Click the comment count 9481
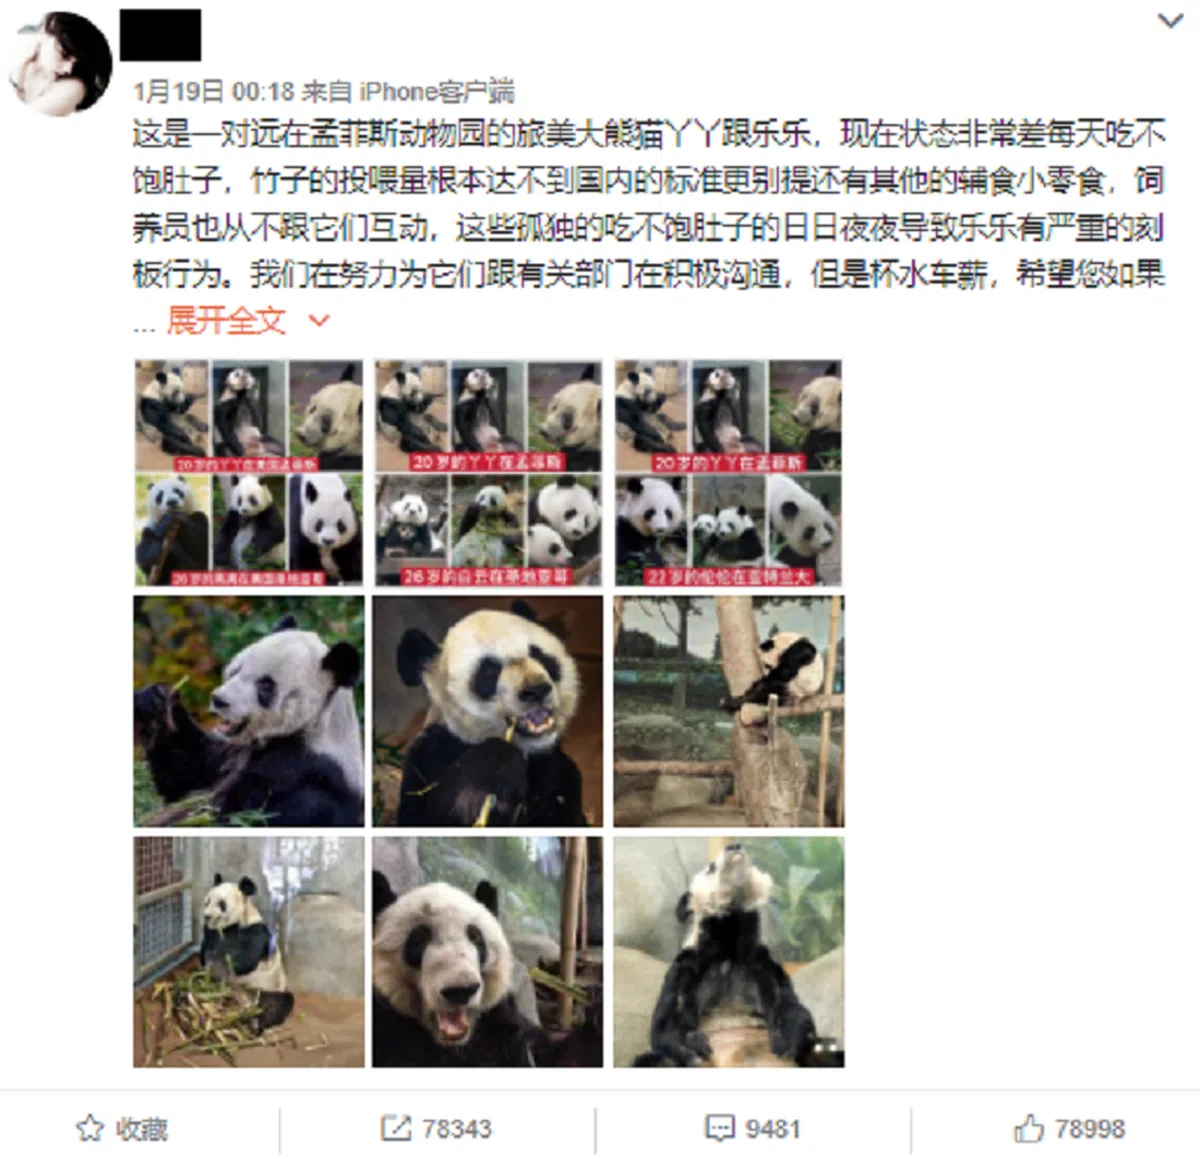Image resolution: width=1200 pixels, height=1159 pixels. click(x=773, y=1129)
